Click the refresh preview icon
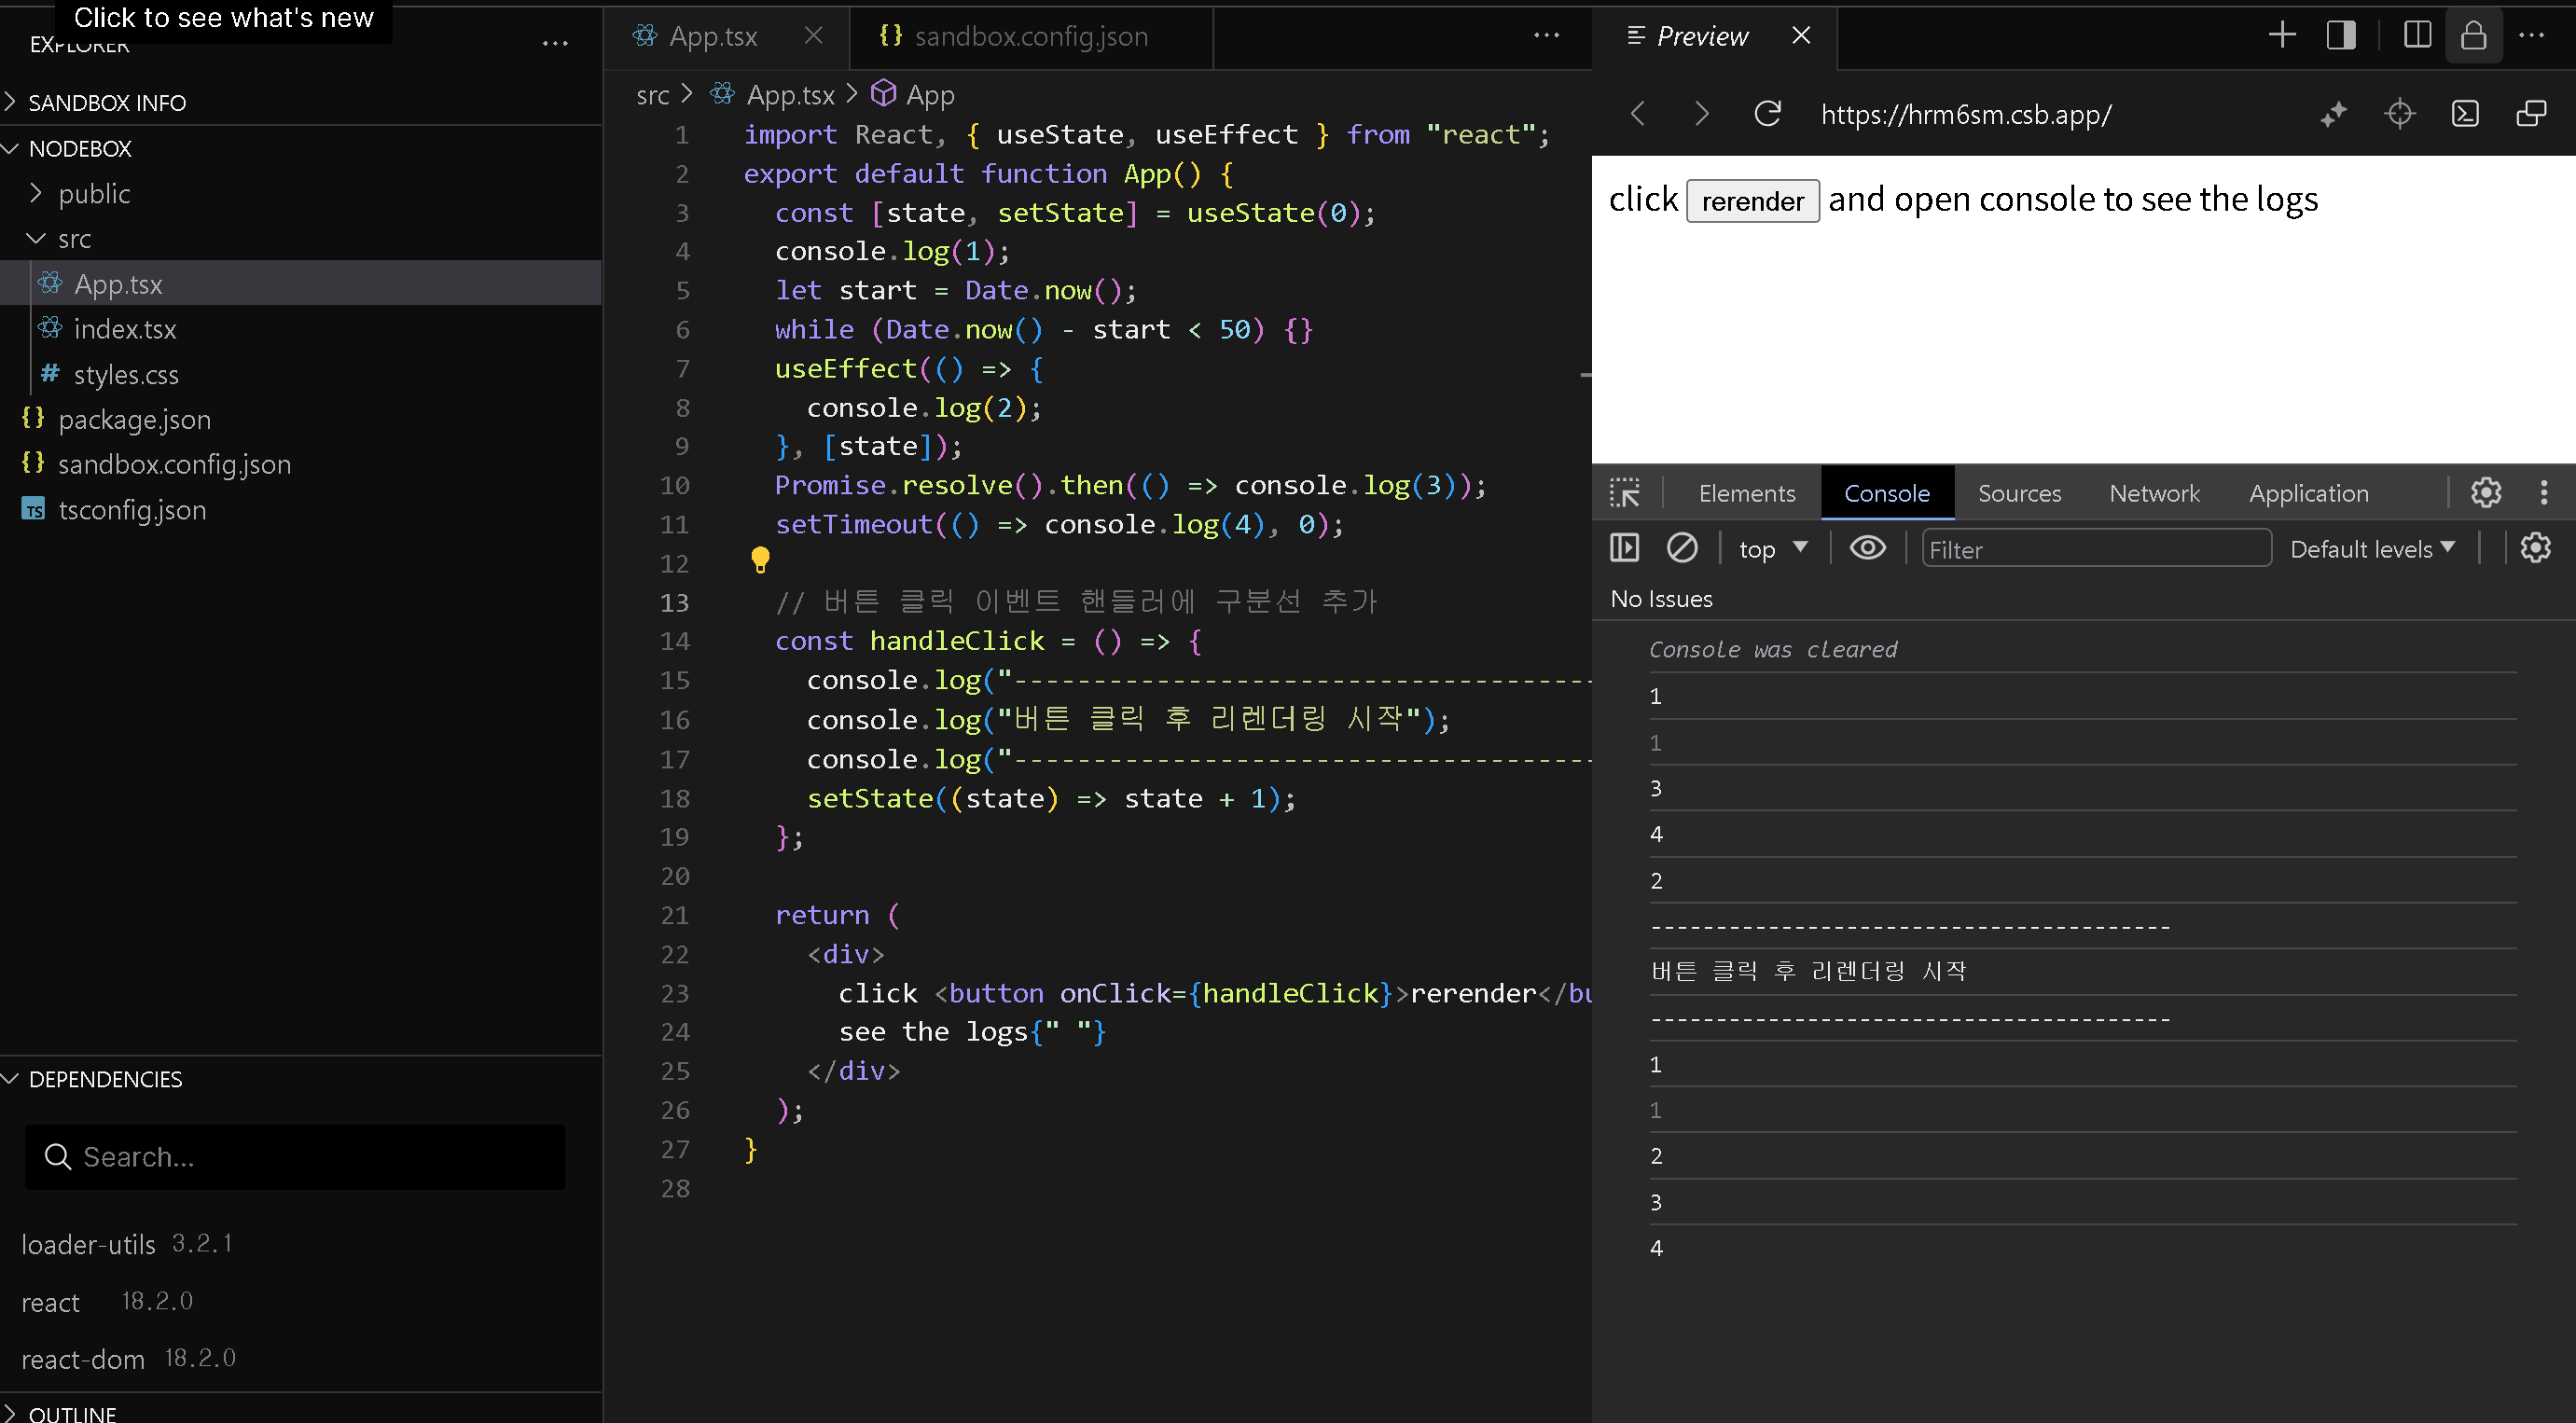 tap(1767, 114)
